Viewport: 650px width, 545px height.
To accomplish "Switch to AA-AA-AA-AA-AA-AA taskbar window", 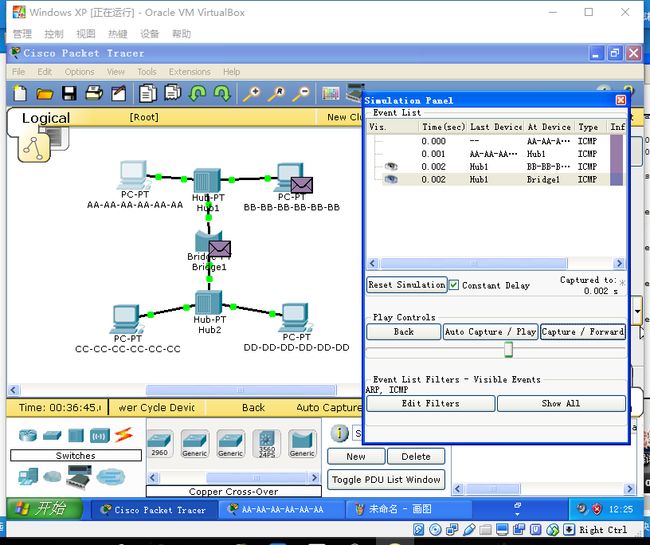I will pos(281,509).
